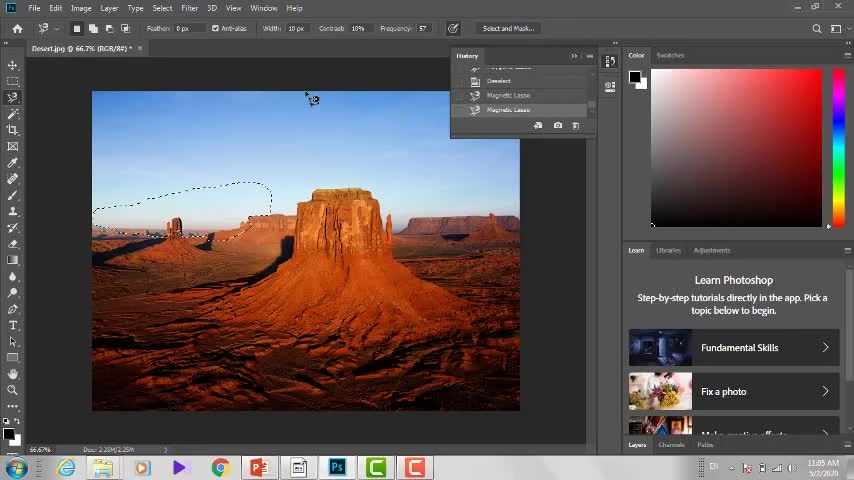Select the Move tool
854x480 pixels.
click(x=13, y=65)
